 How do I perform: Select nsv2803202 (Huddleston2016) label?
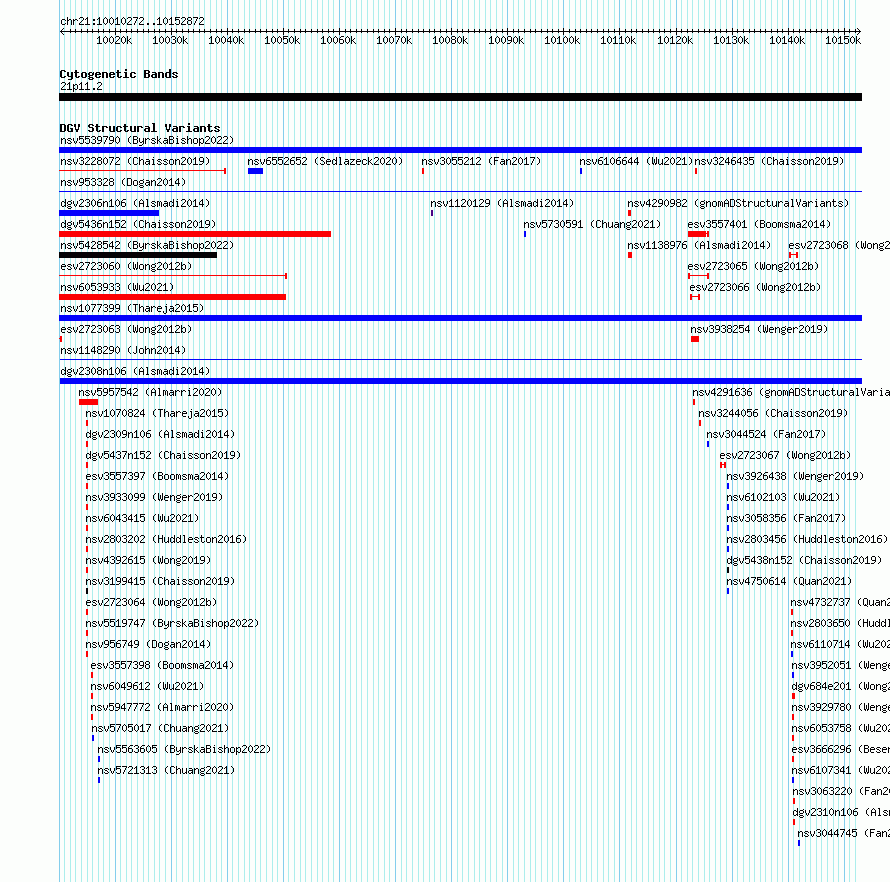tap(166, 539)
